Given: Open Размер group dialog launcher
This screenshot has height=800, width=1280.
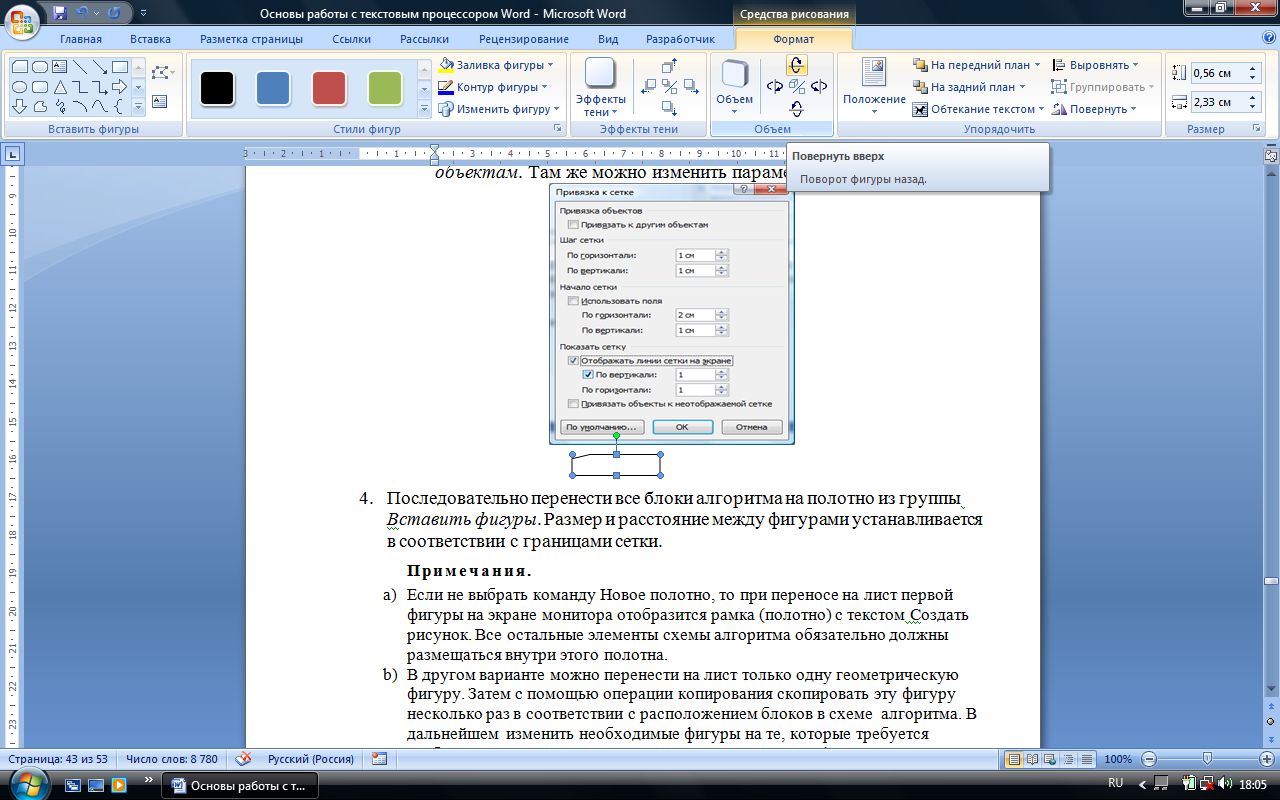Looking at the screenshot, I should pyautogui.click(x=1255, y=129).
